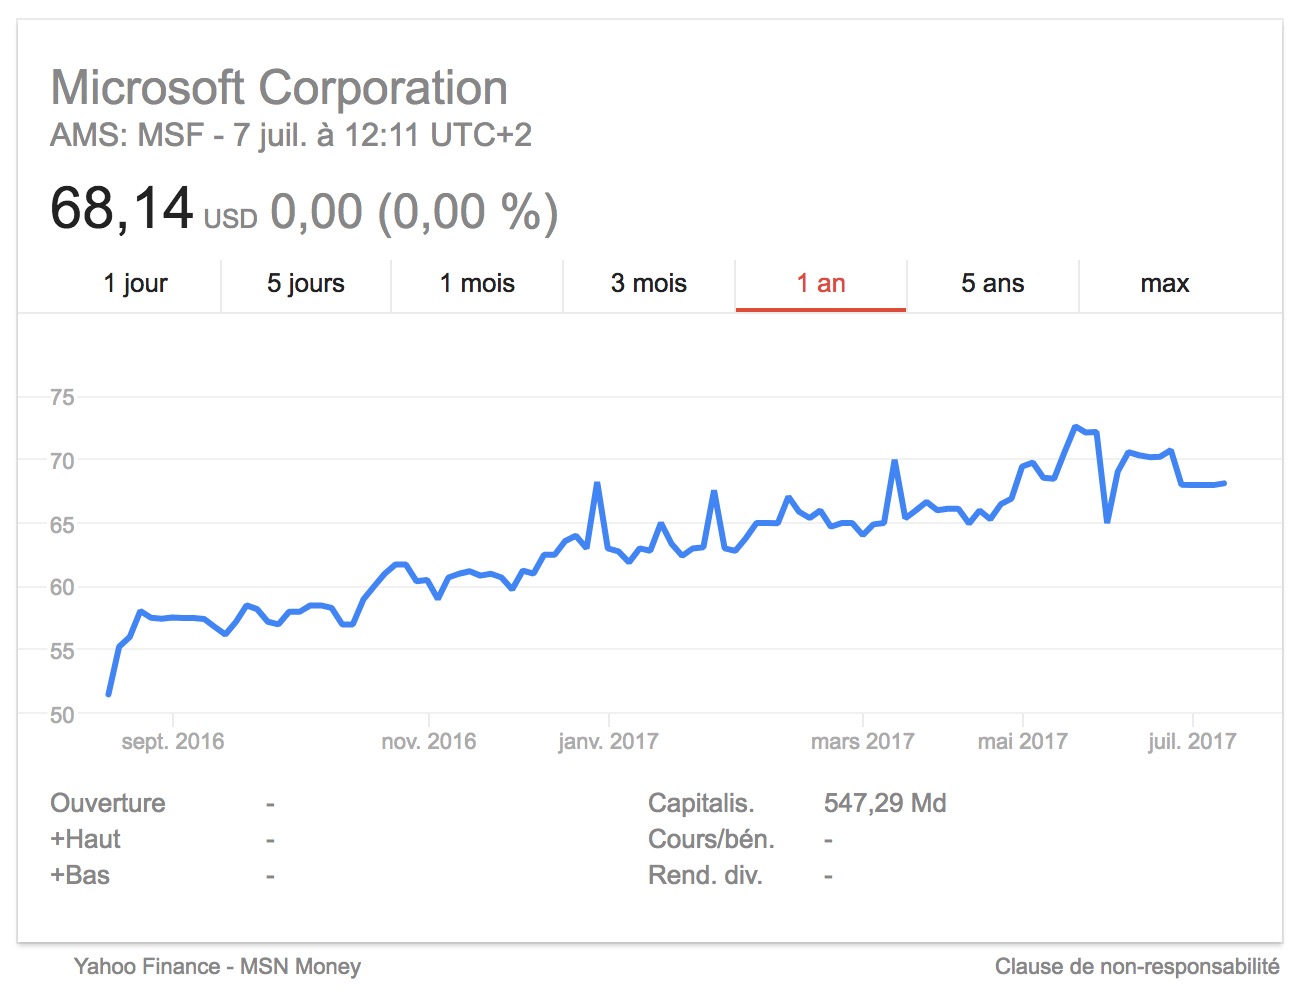Open the 3 mois tab
Image resolution: width=1300 pixels, height=998 pixels.
(649, 284)
